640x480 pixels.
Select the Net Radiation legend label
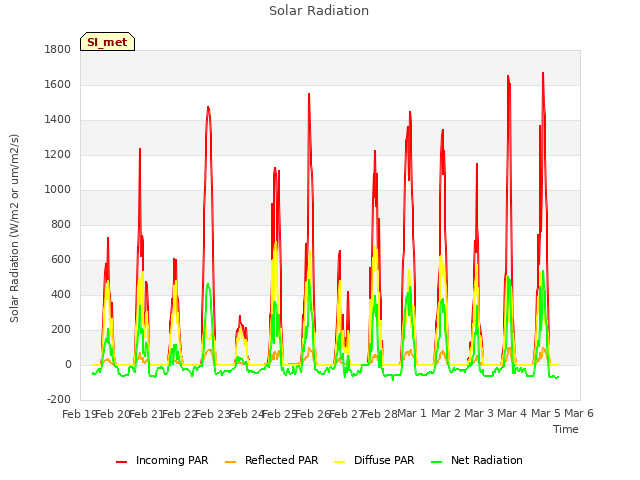point(487,460)
